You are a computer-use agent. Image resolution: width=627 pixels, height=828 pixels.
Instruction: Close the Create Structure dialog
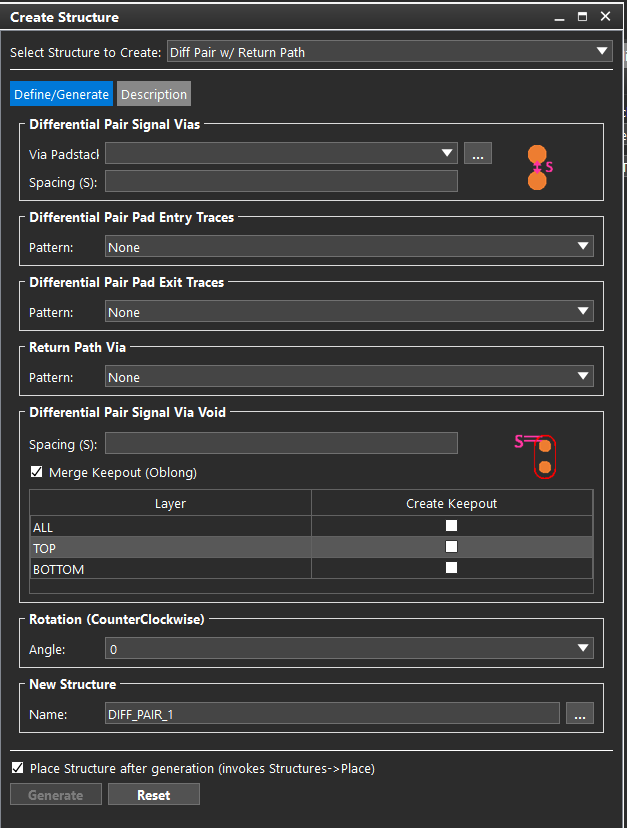[x=606, y=17]
